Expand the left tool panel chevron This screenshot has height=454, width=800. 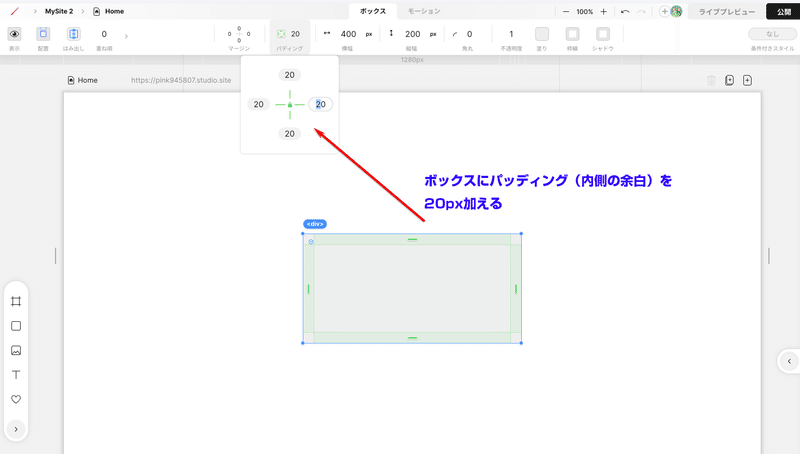[x=16, y=430]
